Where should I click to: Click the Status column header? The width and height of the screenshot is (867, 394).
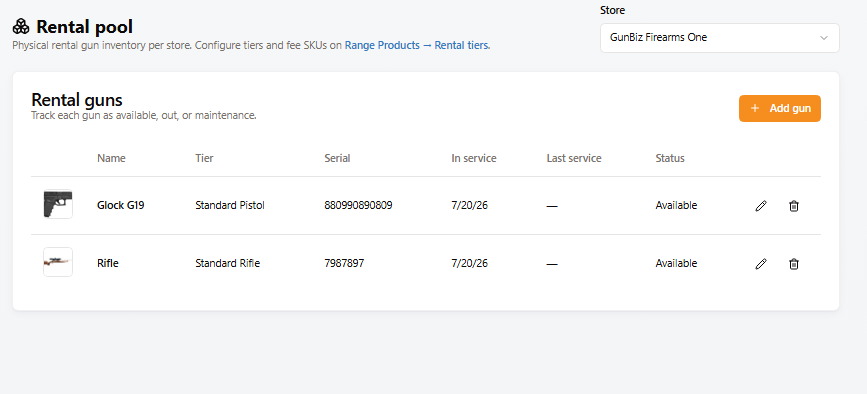click(x=670, y=158)
